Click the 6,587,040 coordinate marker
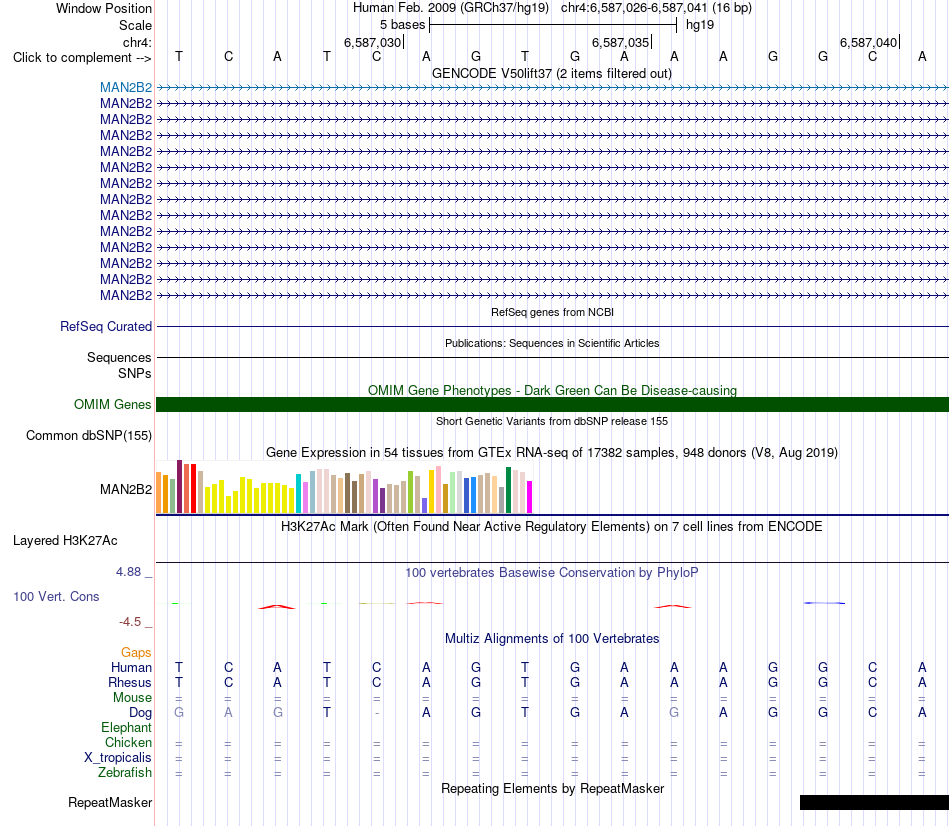The height and width of the screenshot is (826, 950). (x=868, y=42)
